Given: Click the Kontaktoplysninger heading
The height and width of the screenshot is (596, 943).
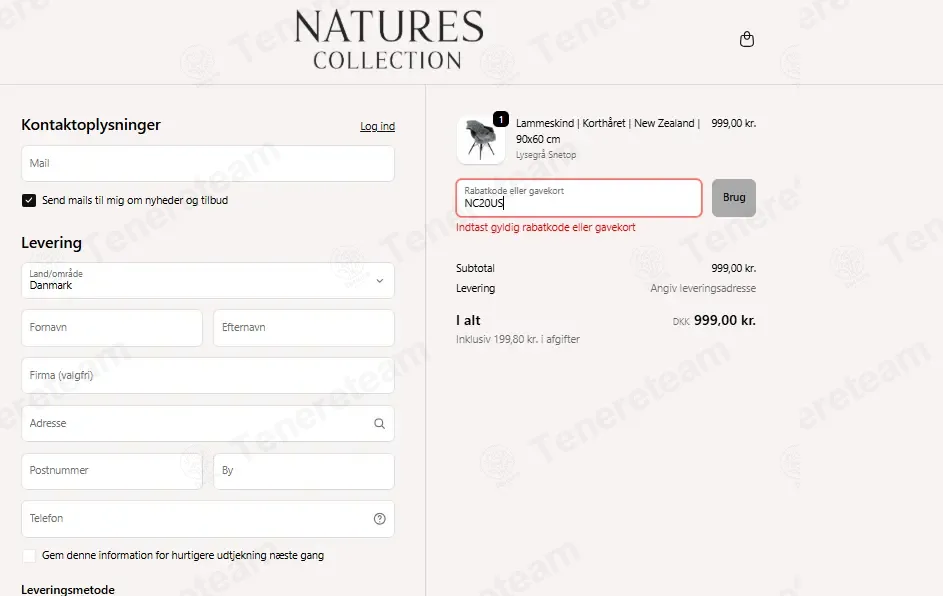Looking at the screenshot, I should tap(91, 125).
